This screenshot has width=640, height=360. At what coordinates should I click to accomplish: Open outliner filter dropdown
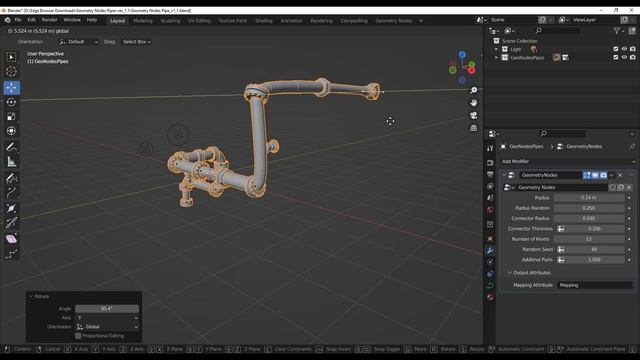tap(619, 31)
